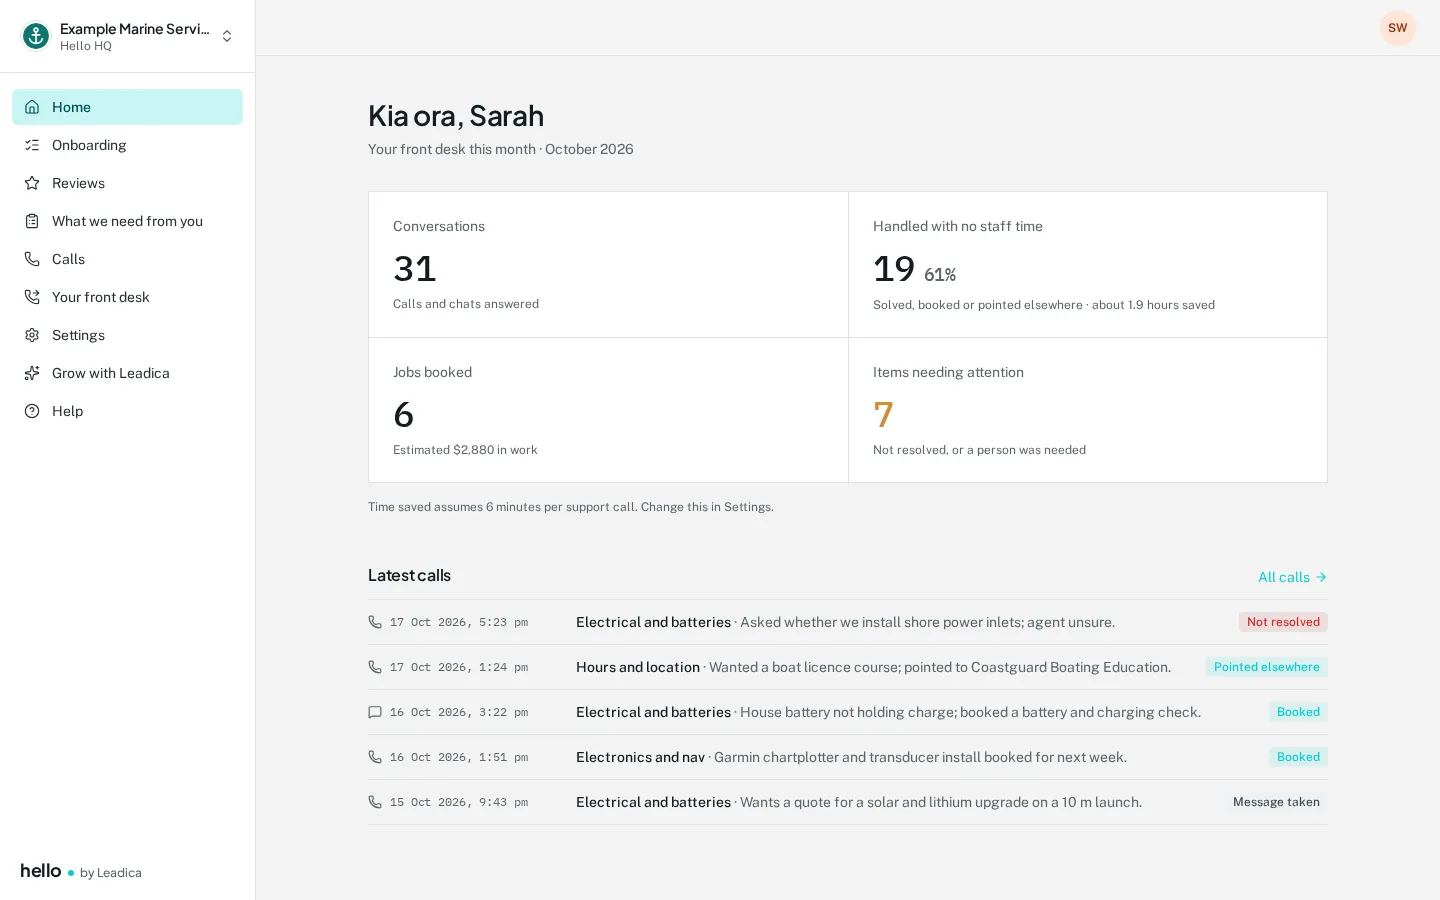Click the phone icon on the 17 Oct 1:24 pm call
The image size is (1440, 900).
pos(375,667)
